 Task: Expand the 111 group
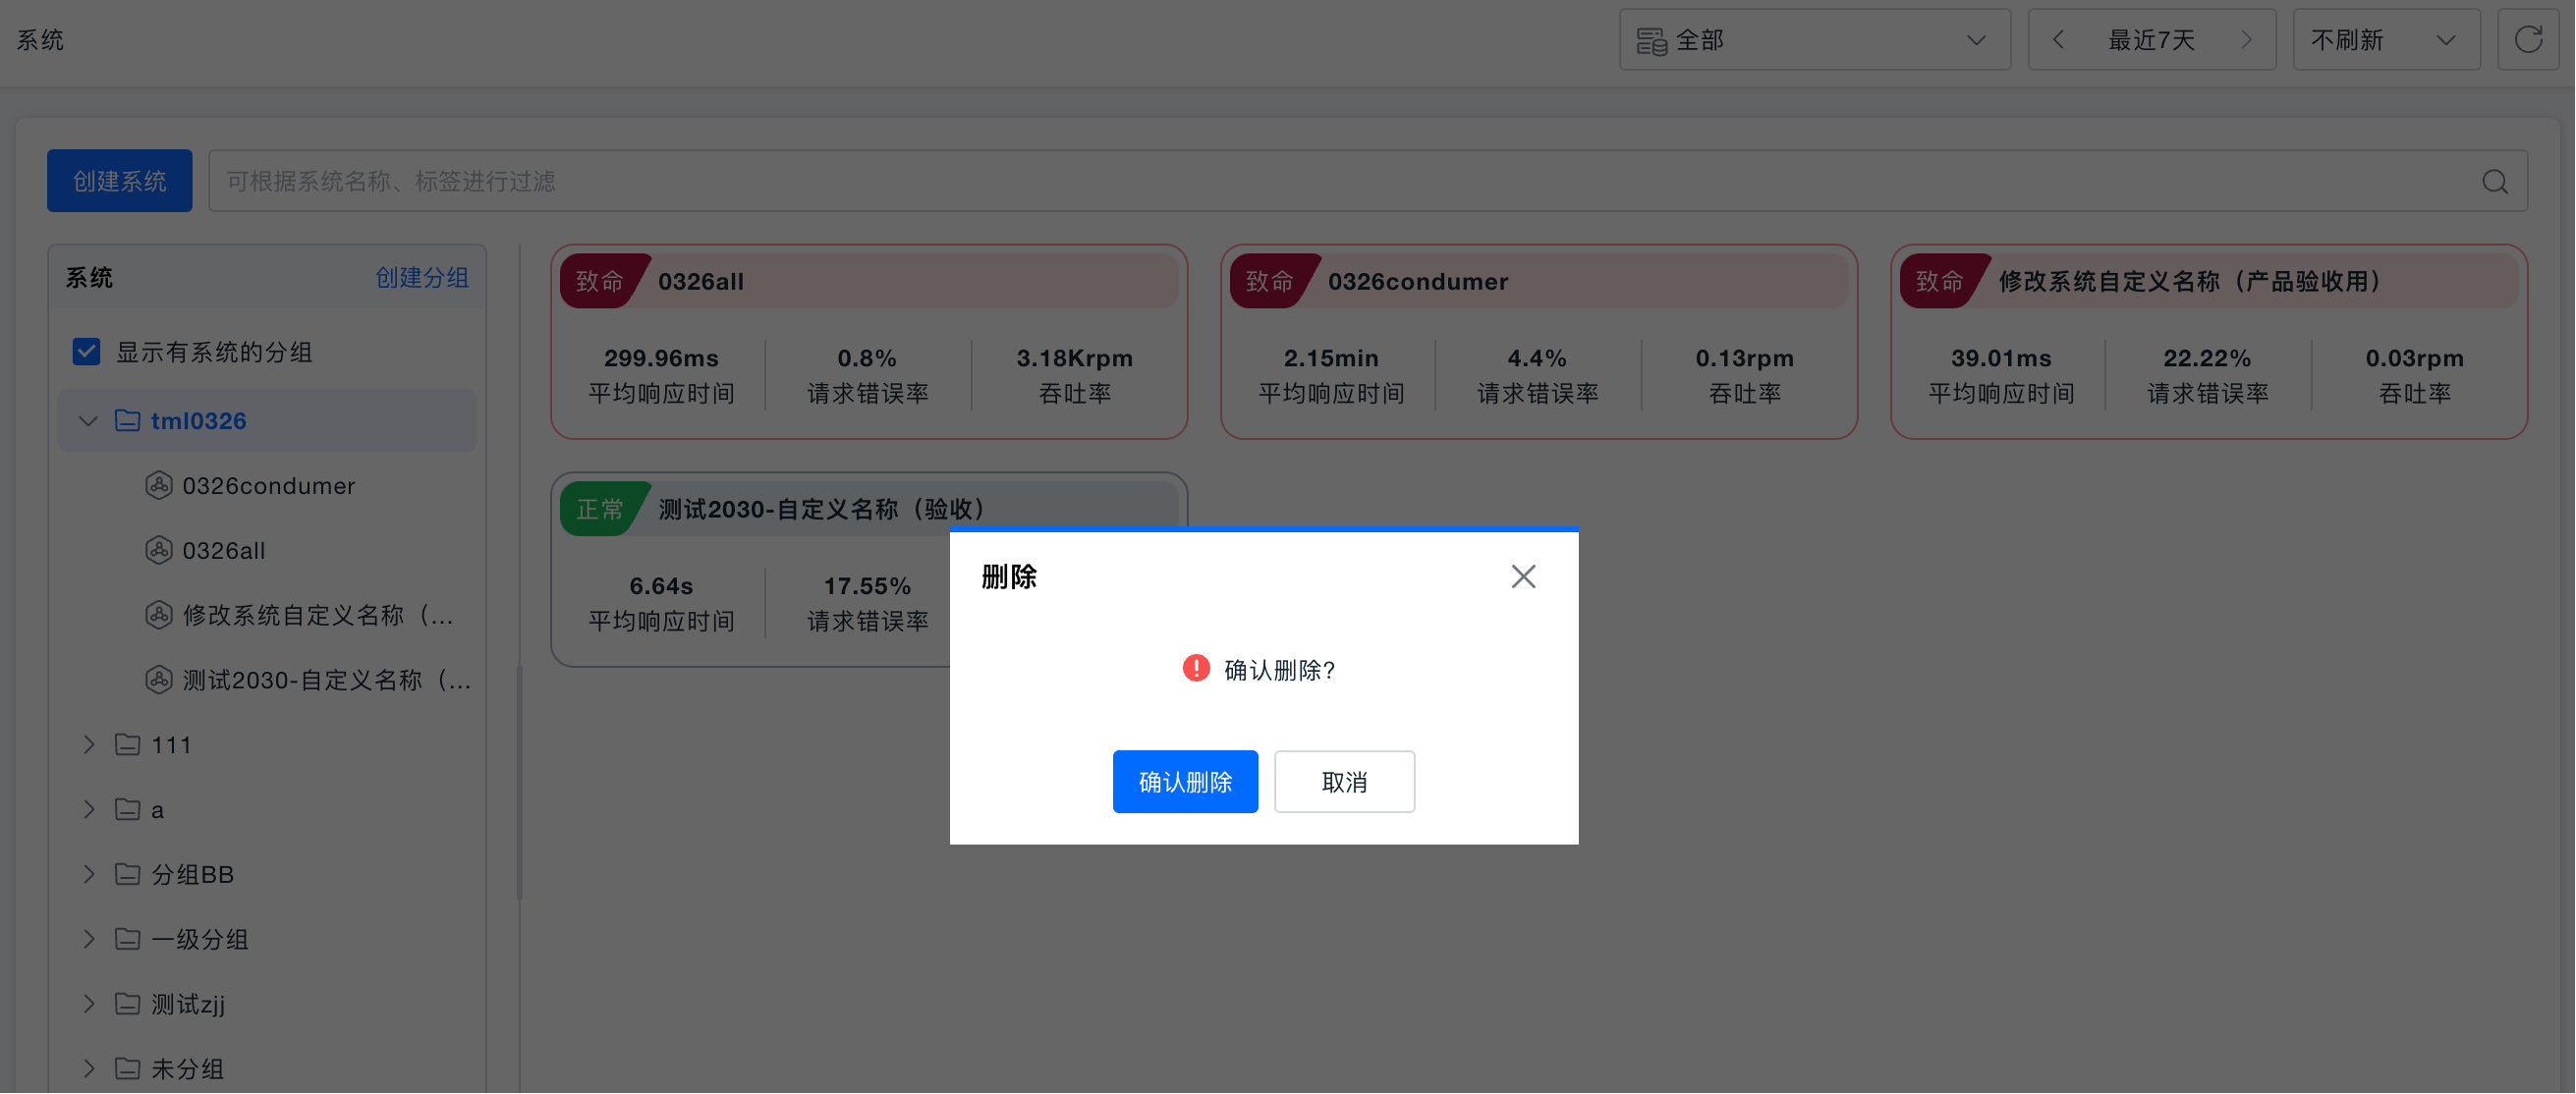pyautogui.click(x=88, y=744)
